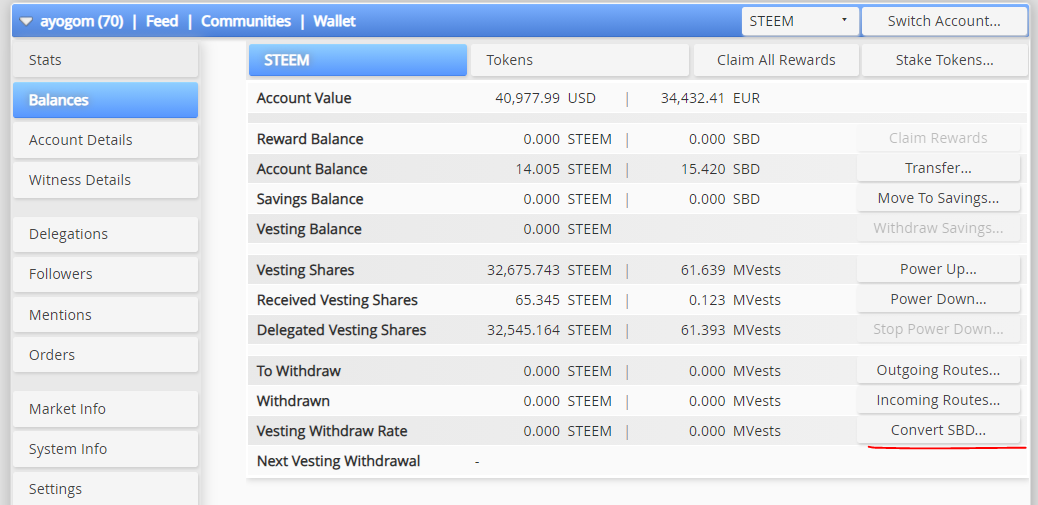Open the Incoming Routes... dialog button
Viewport: 1038px width, 505px height.
(938, 400)
